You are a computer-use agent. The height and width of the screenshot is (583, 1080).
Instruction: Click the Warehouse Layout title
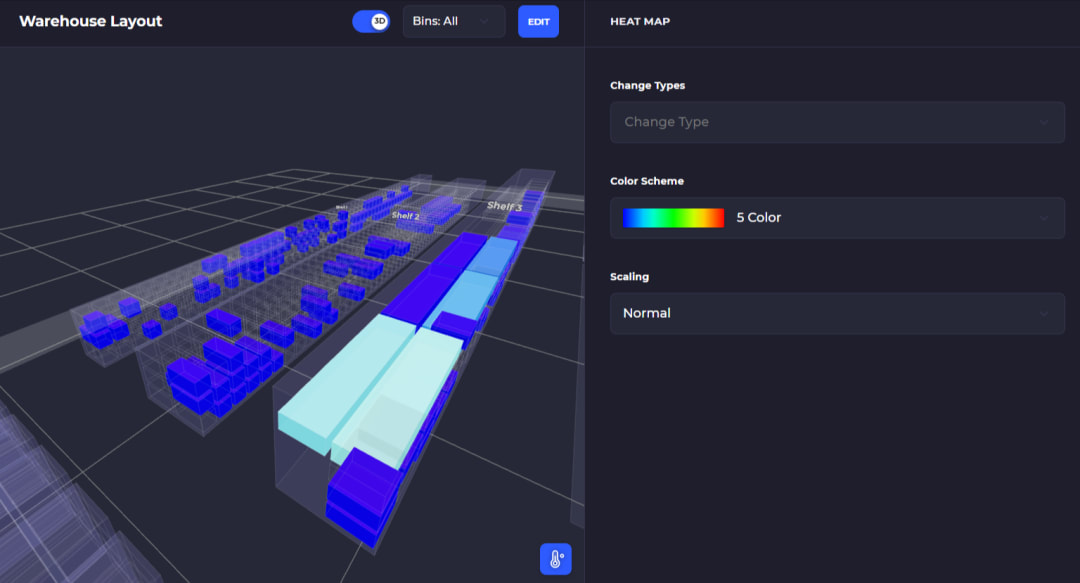(x=91, y=21)
